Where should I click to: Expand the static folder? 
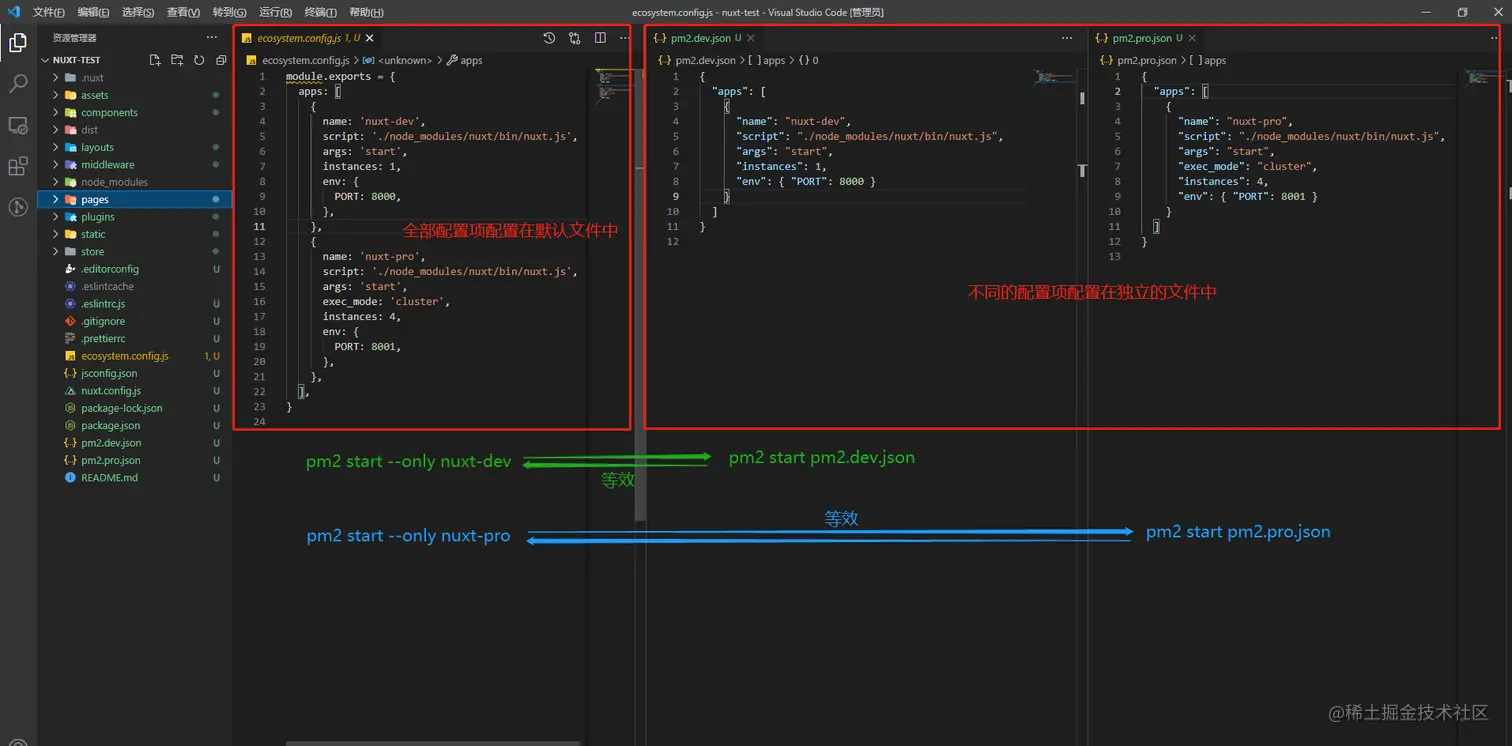(x=56, y=234)
